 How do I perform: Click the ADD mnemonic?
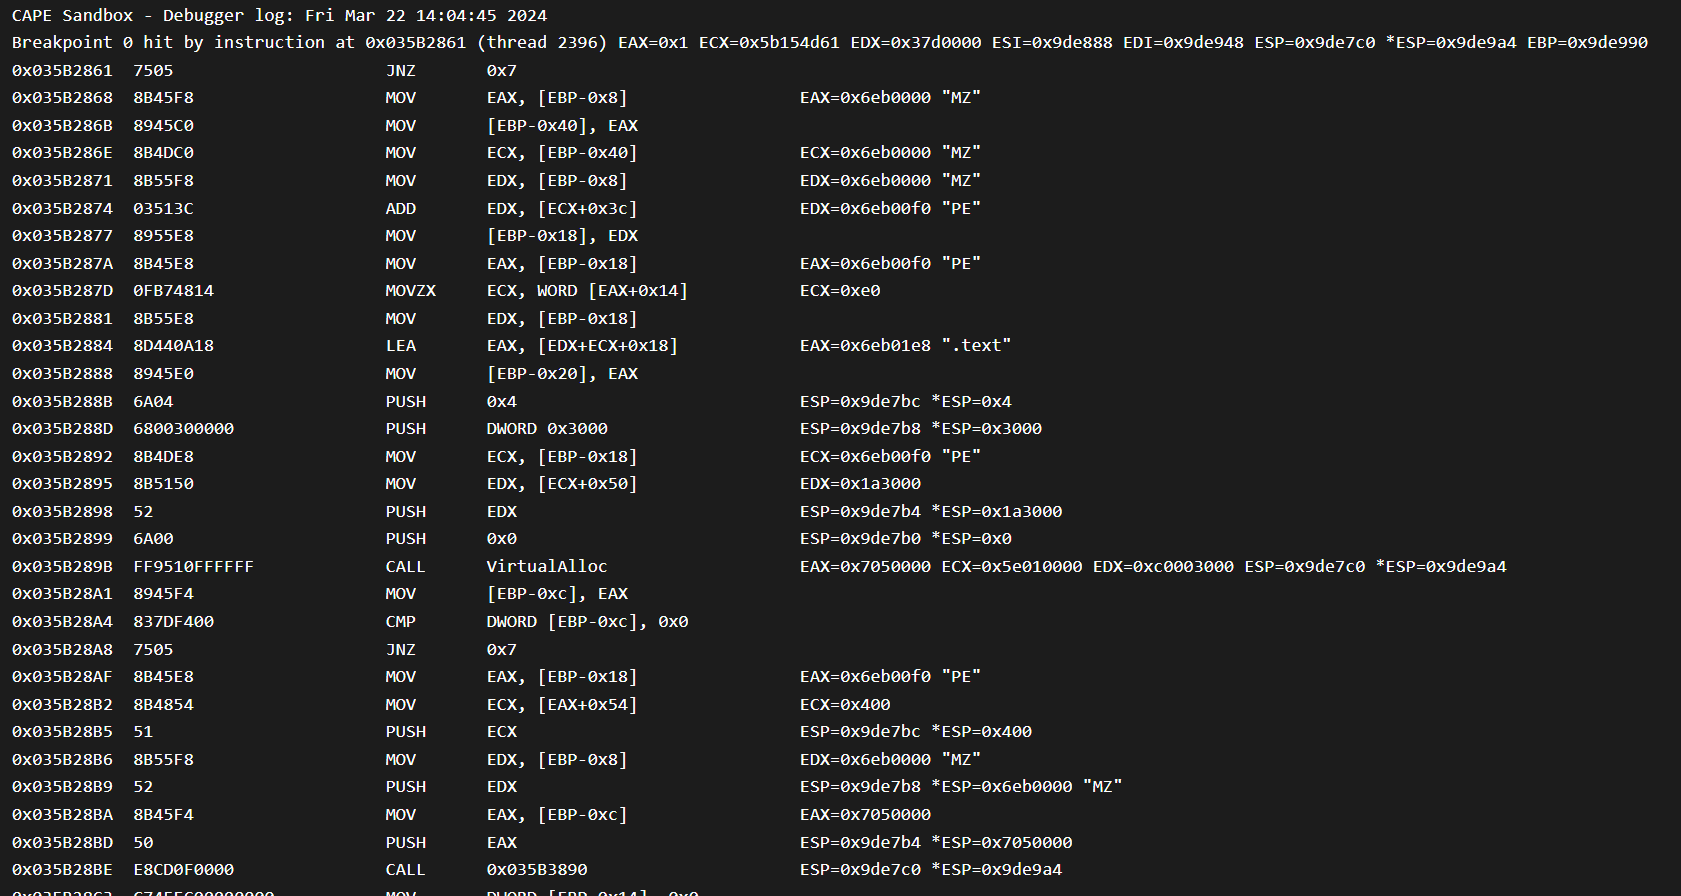tap(400, 208)
